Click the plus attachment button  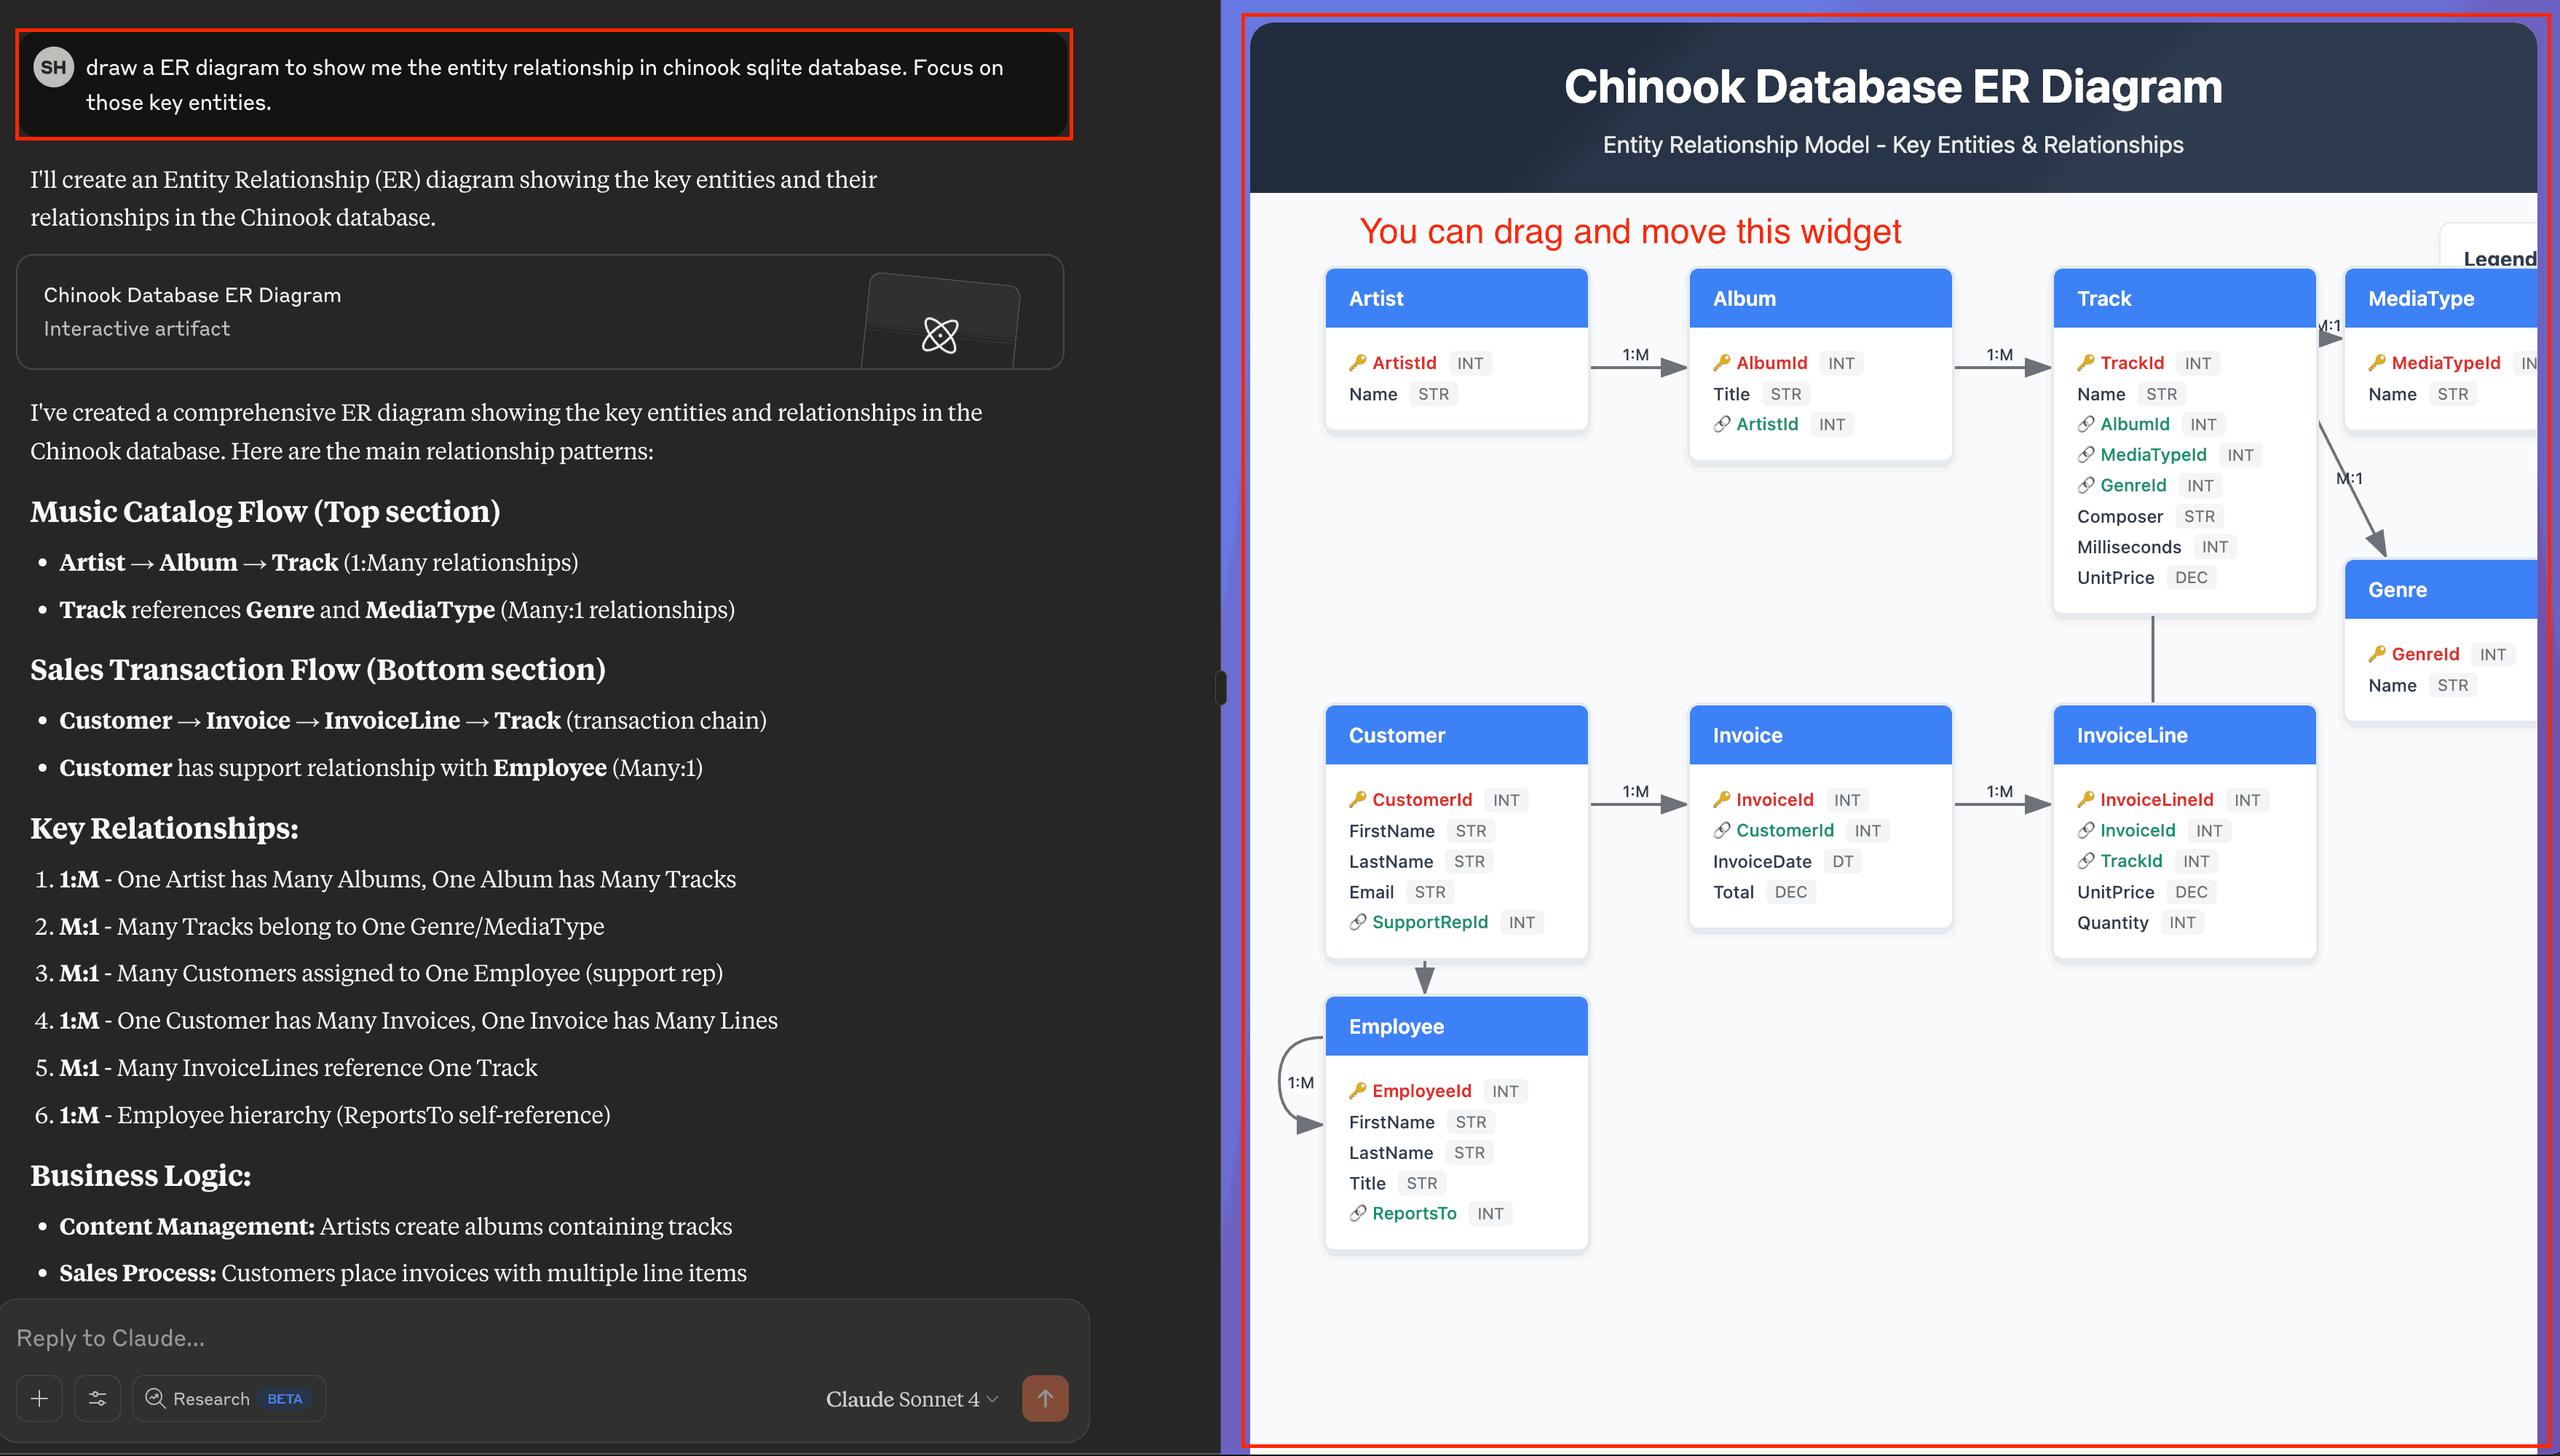click(x=40, y=1398)
